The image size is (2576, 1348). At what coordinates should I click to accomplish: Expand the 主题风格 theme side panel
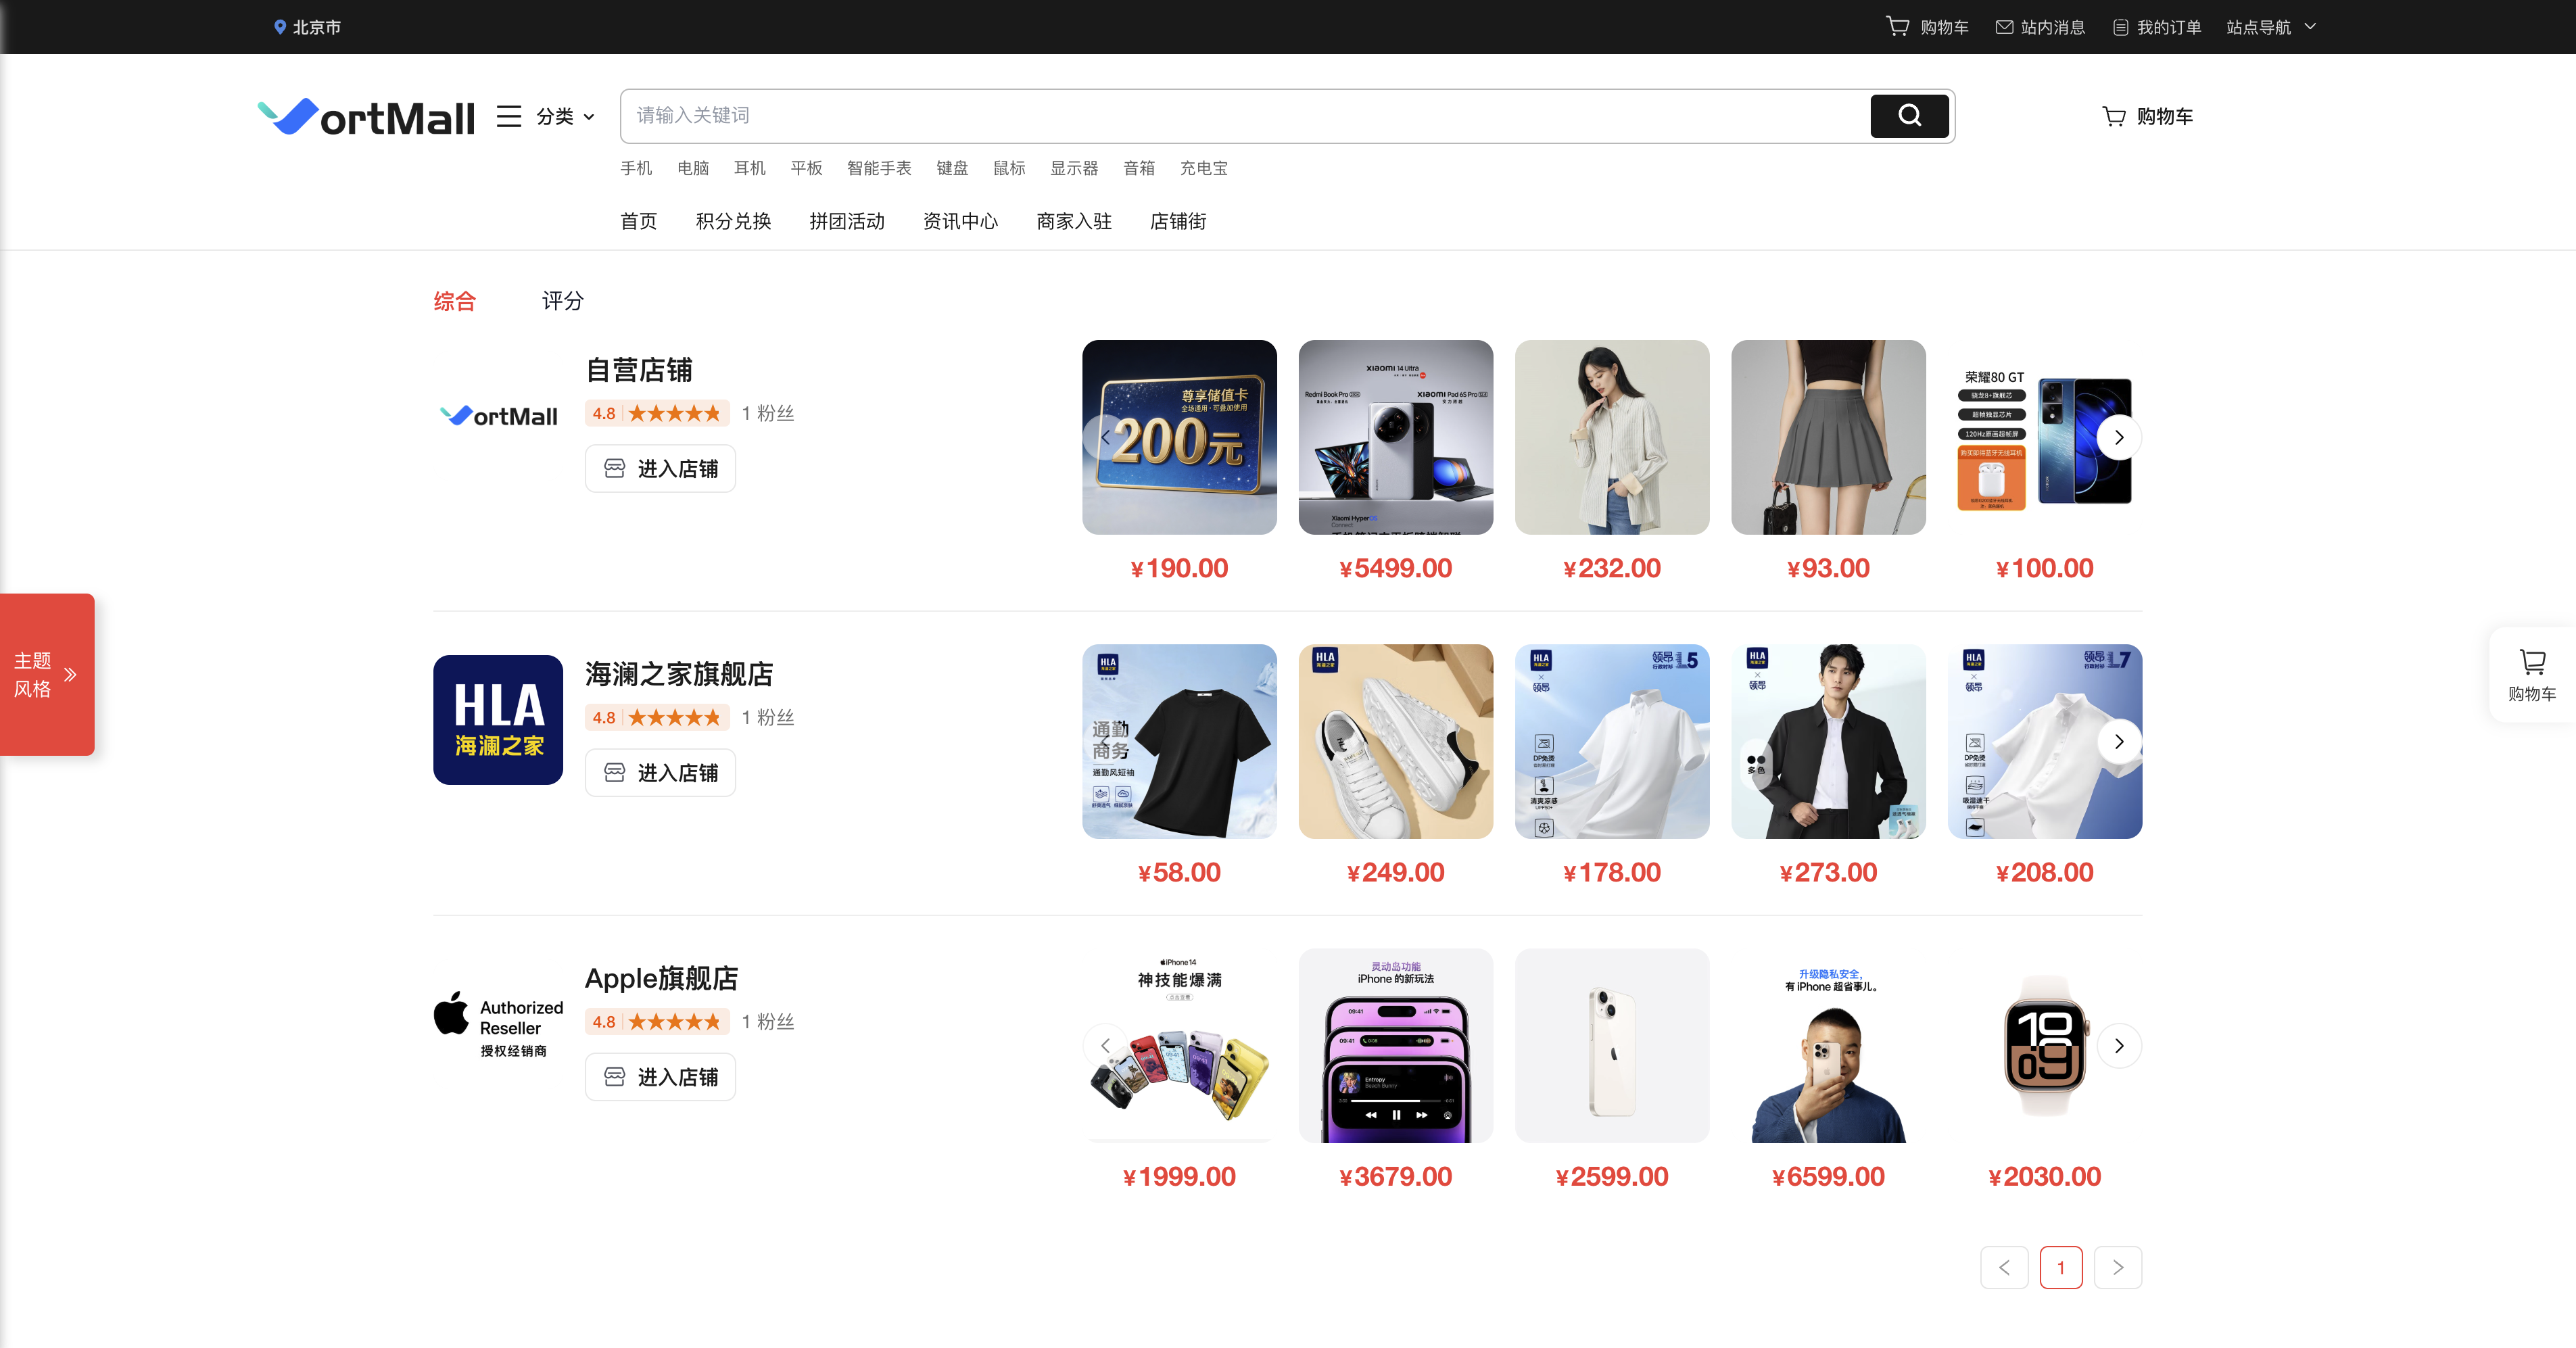(46, 674)
